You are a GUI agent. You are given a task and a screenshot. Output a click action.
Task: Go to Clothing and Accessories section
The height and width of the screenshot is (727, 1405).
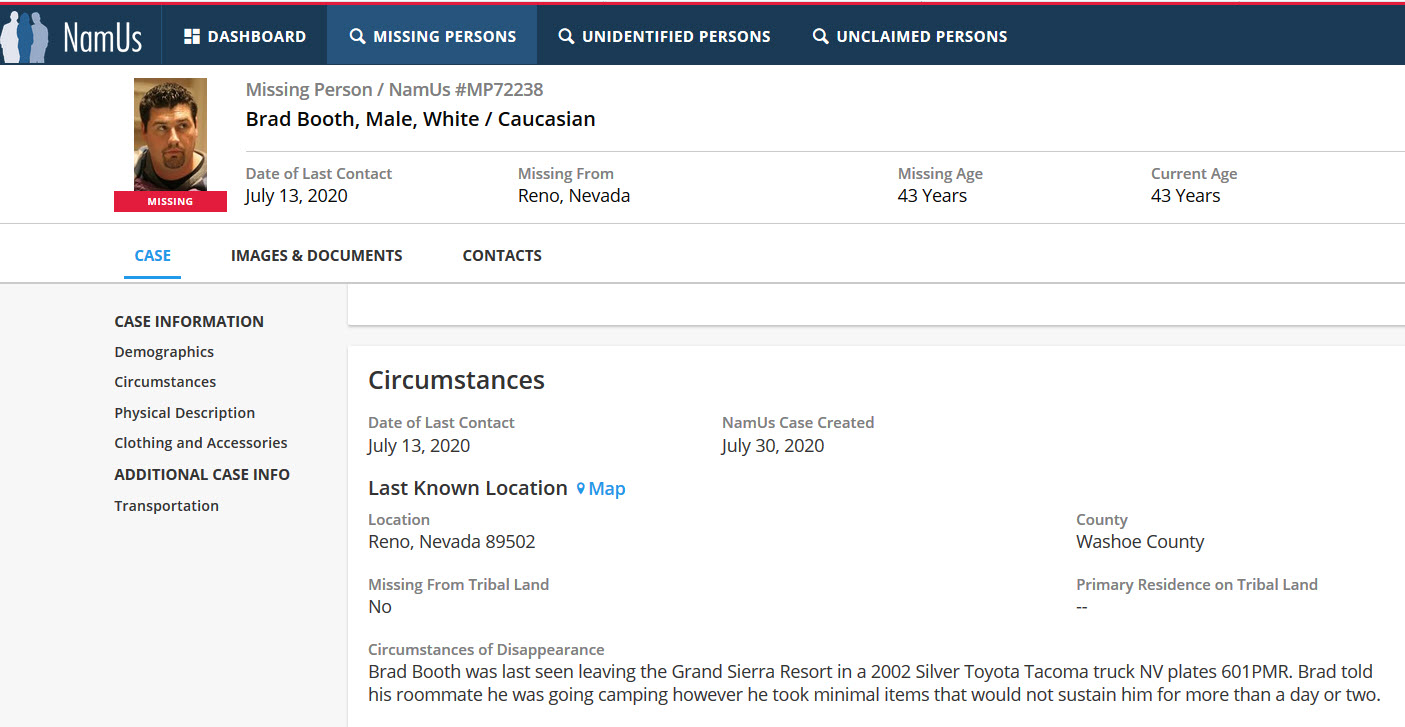(200, 443)
